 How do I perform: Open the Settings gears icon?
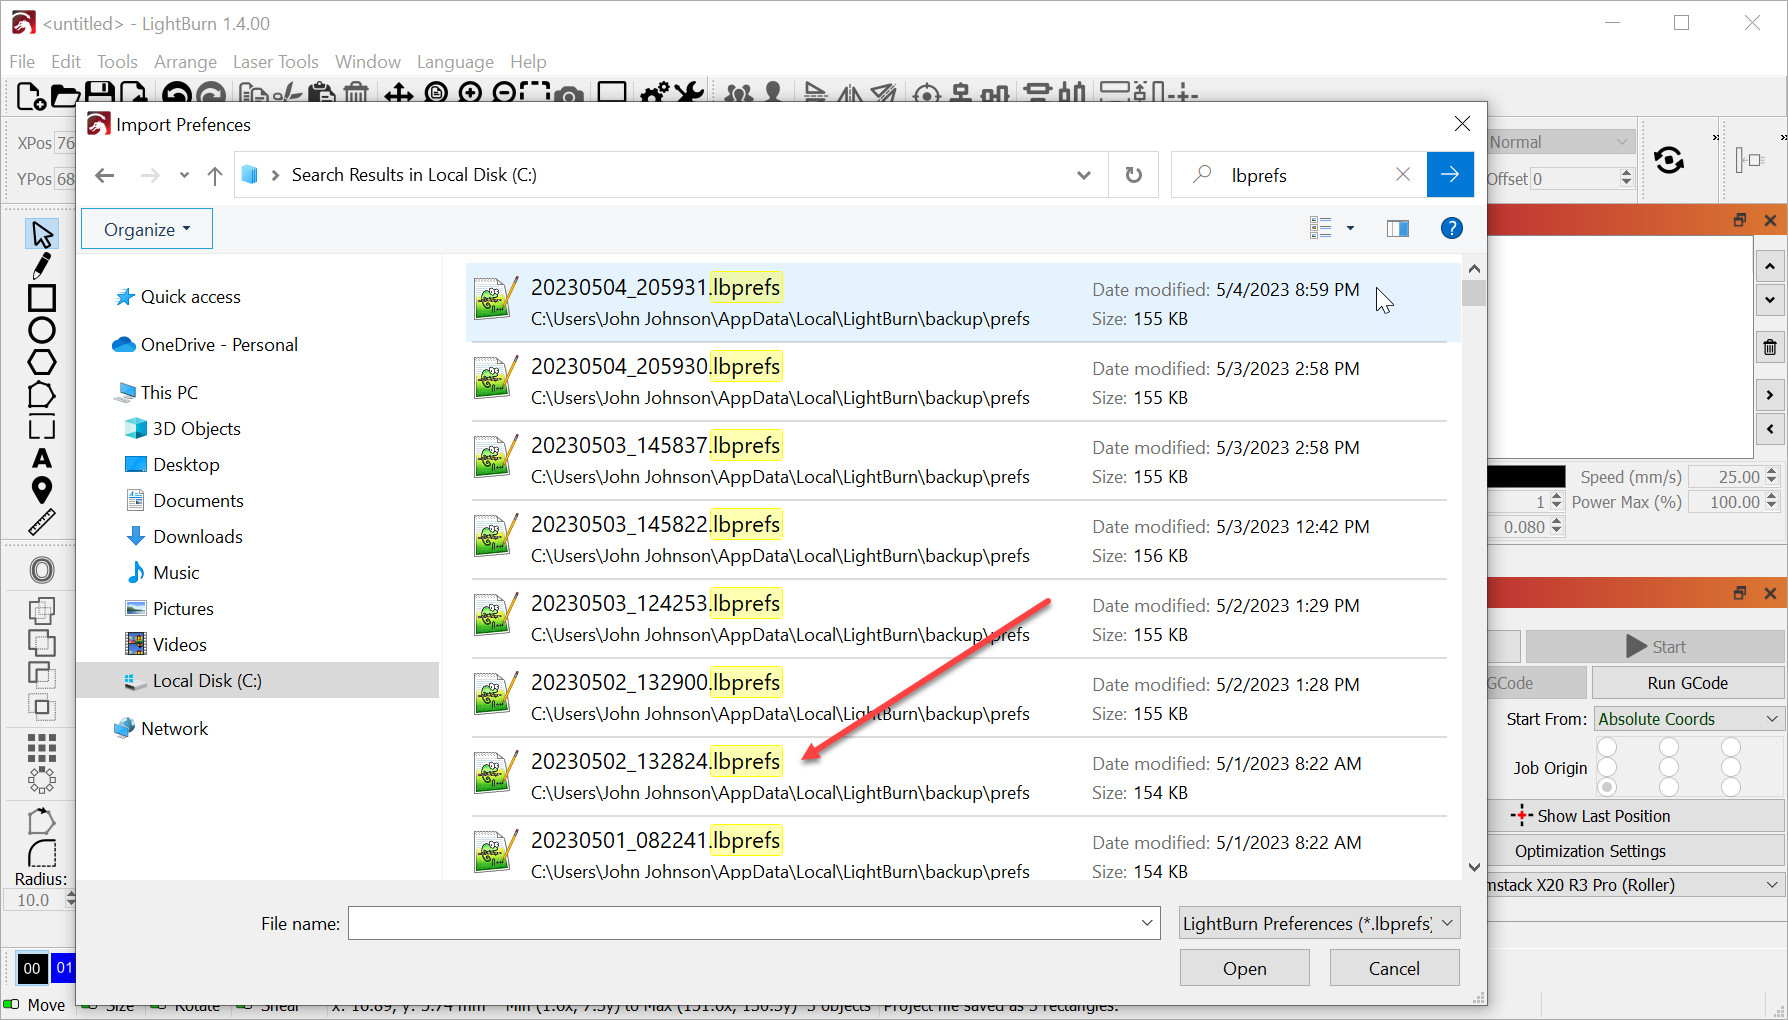click(x=655, y=95)
